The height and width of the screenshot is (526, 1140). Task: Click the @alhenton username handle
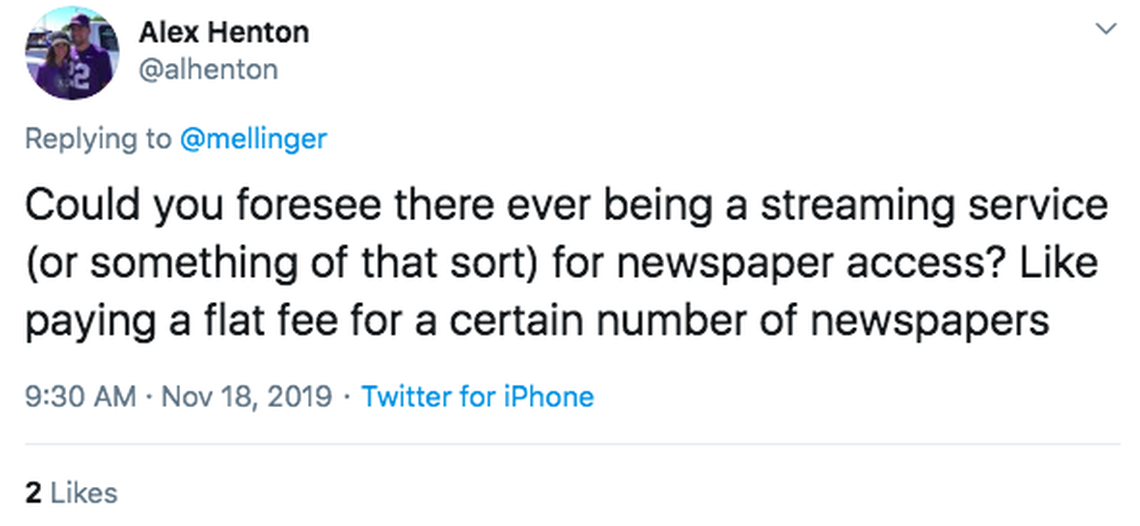[x=208, y=68]
